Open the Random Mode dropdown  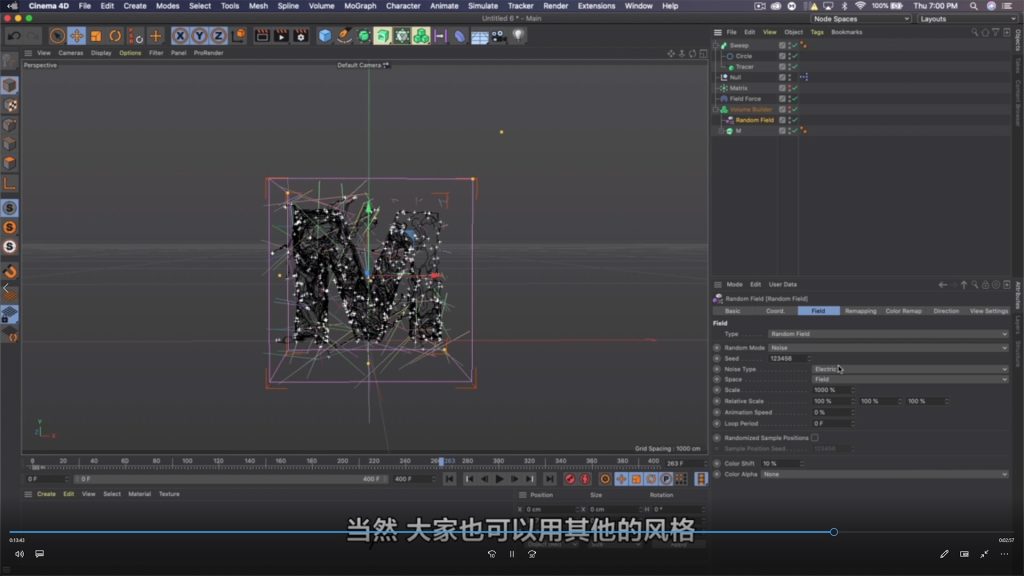[887, 348]
